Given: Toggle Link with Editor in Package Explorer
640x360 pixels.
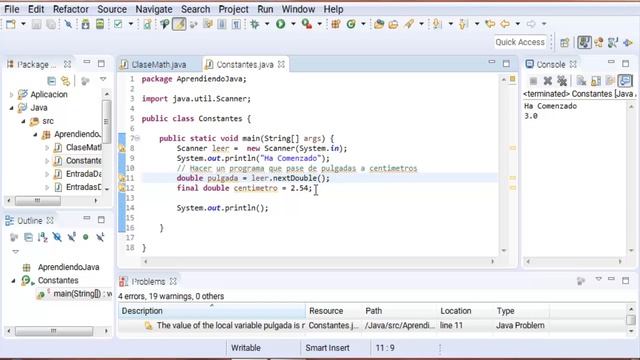Looking at the screenshot, I should 65,81.
